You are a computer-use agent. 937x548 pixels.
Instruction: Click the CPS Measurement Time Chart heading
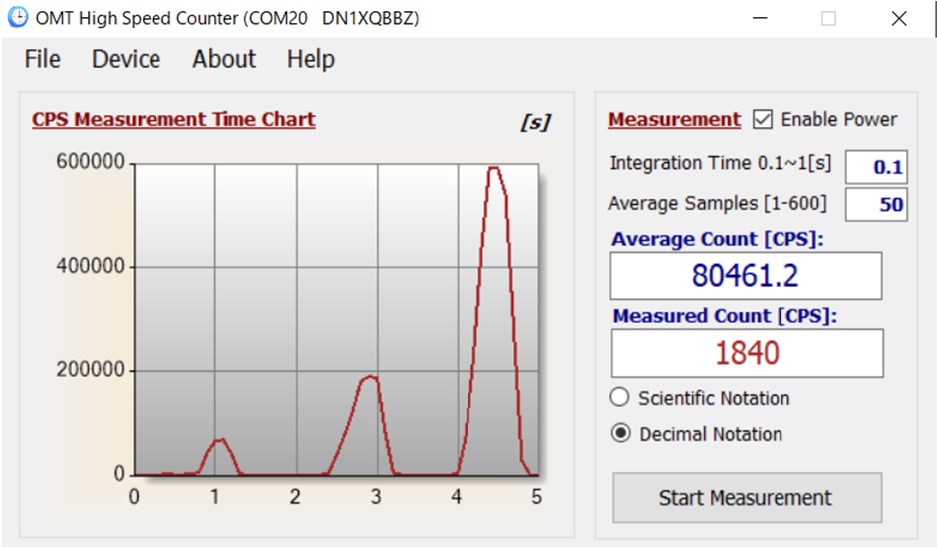tap(173, 120)
